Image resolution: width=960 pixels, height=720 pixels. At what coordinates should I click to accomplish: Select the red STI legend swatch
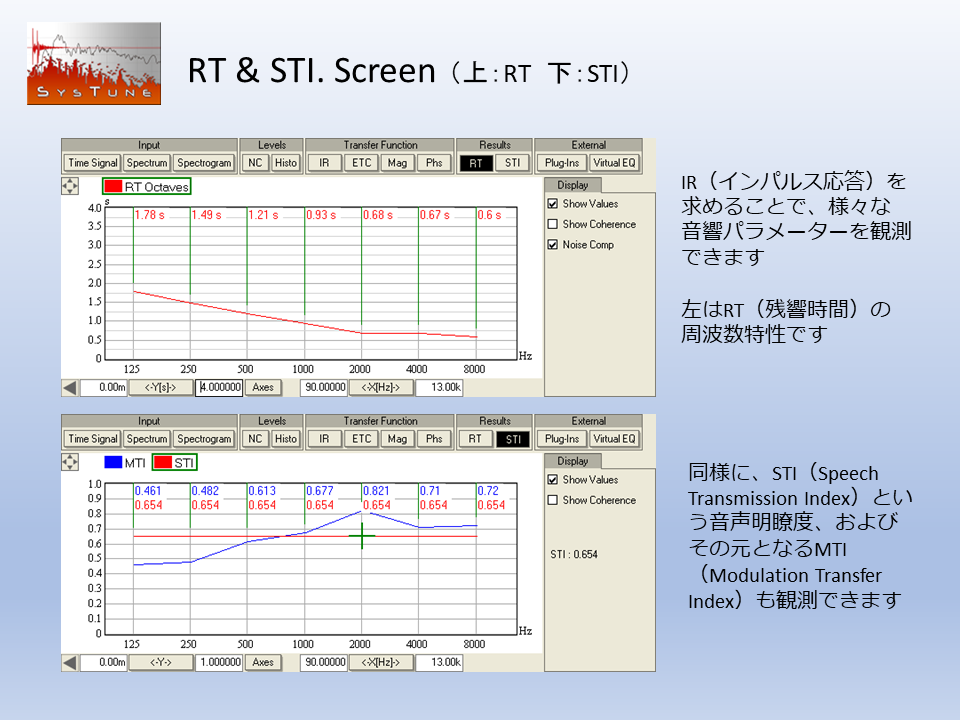(x=163, y=463)
